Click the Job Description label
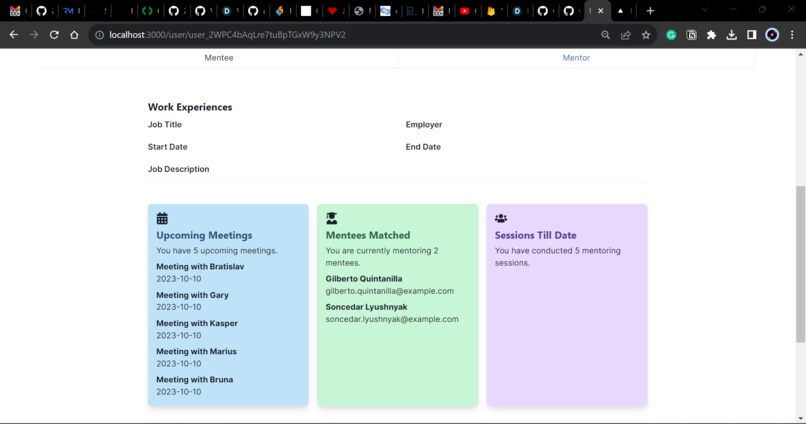Image resolution: width=806 pixels, height=424 pixels. (178, 169)
